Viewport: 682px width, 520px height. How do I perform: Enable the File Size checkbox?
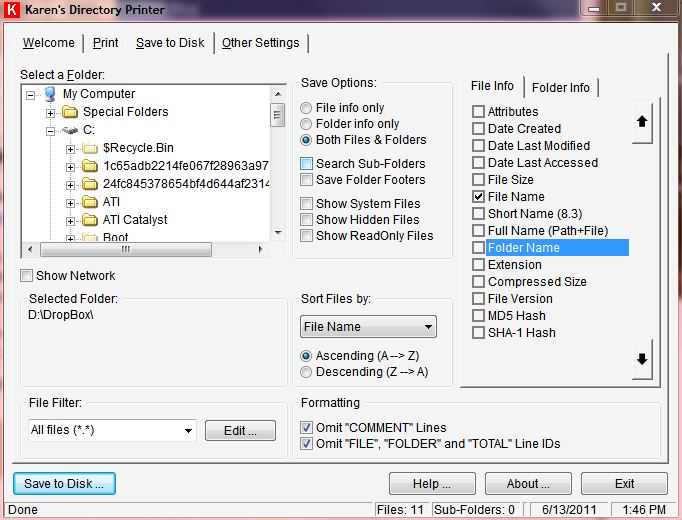tap(478, 180)
